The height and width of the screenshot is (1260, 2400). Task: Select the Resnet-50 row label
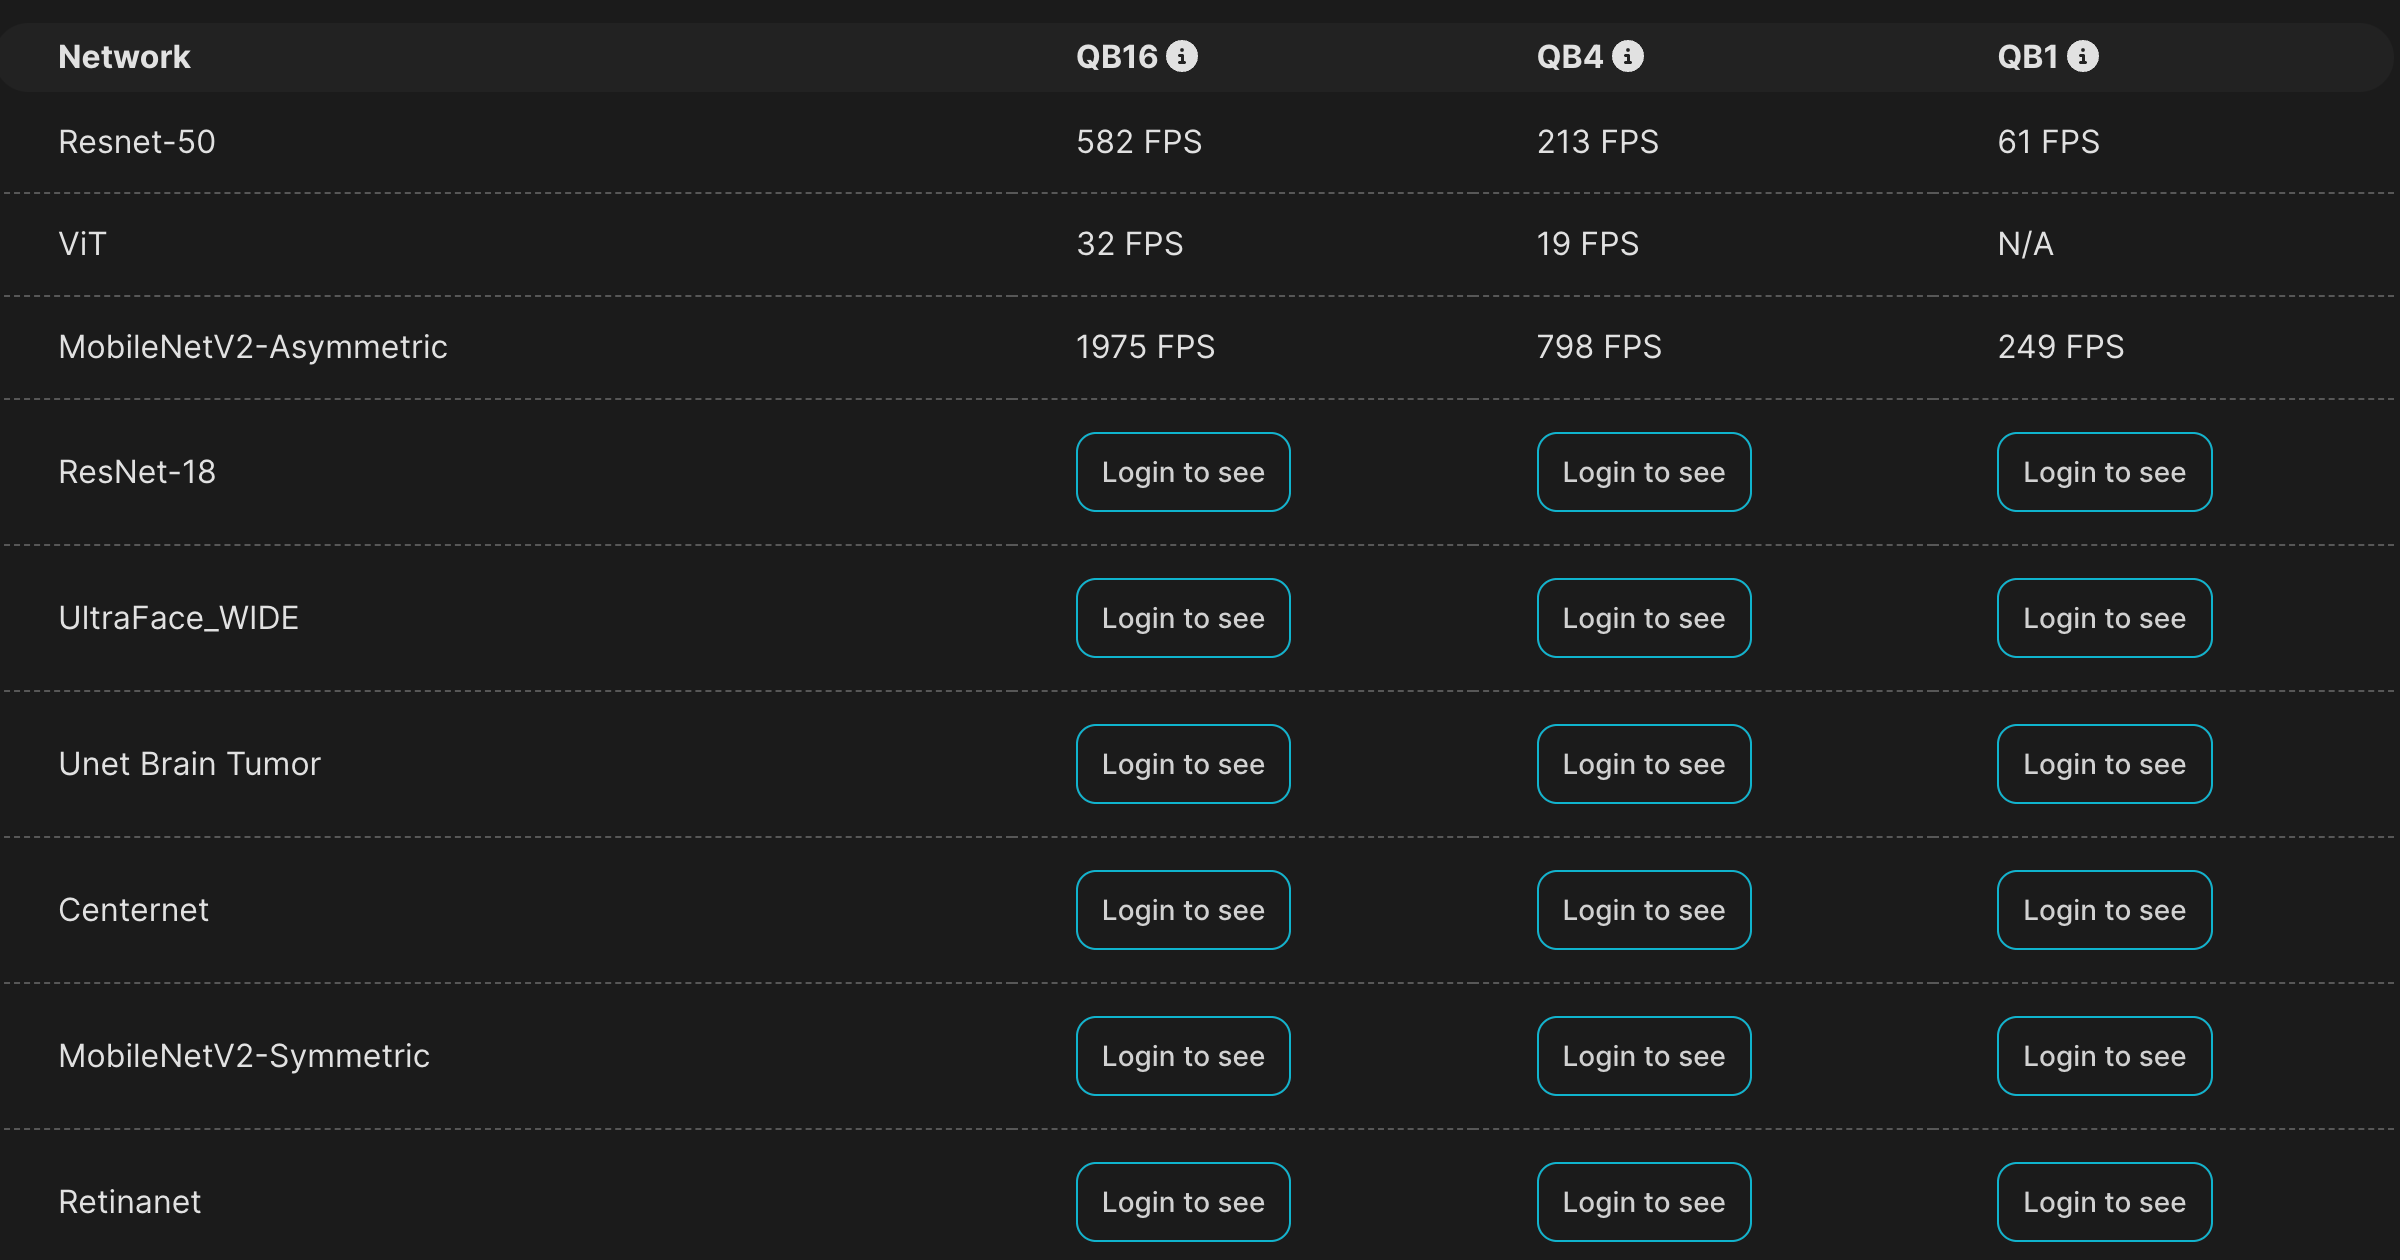pyautogui.click(x=138, y=141)
